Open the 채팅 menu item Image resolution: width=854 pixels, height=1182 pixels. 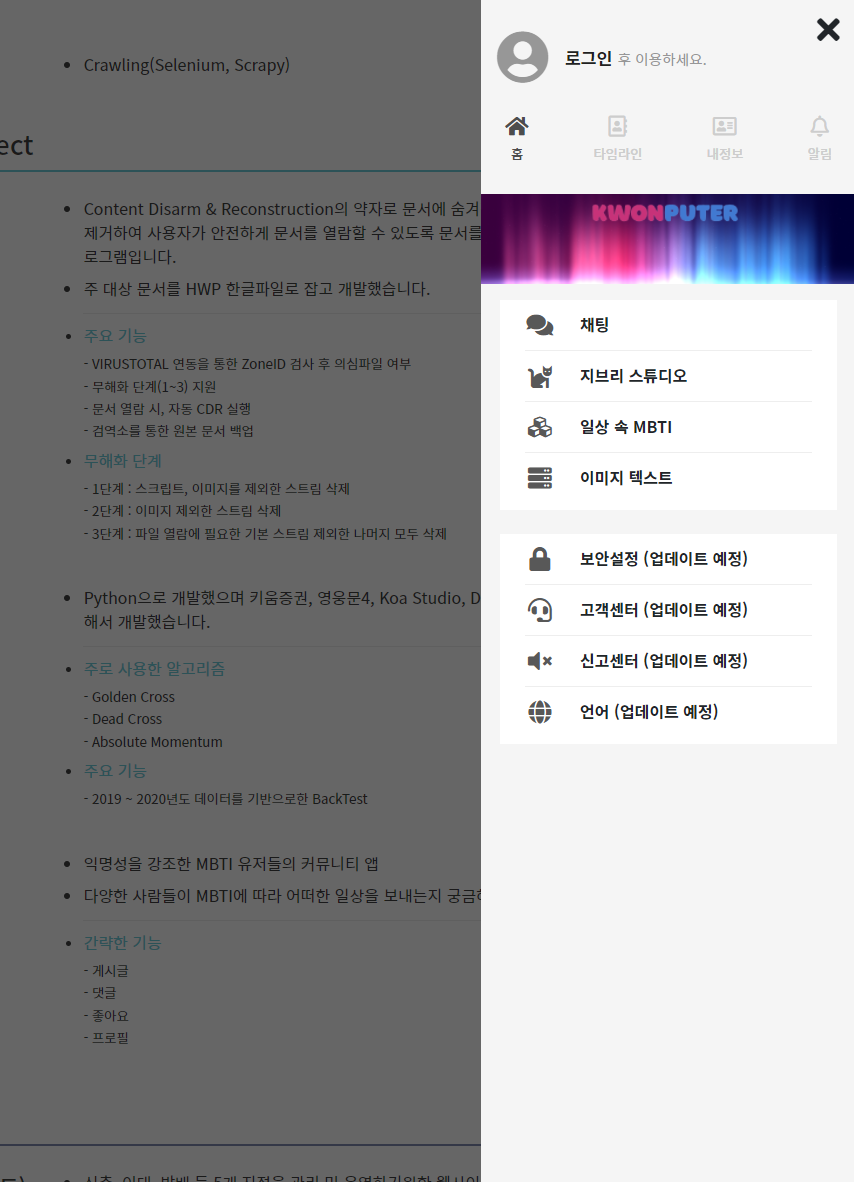(668, 325)
